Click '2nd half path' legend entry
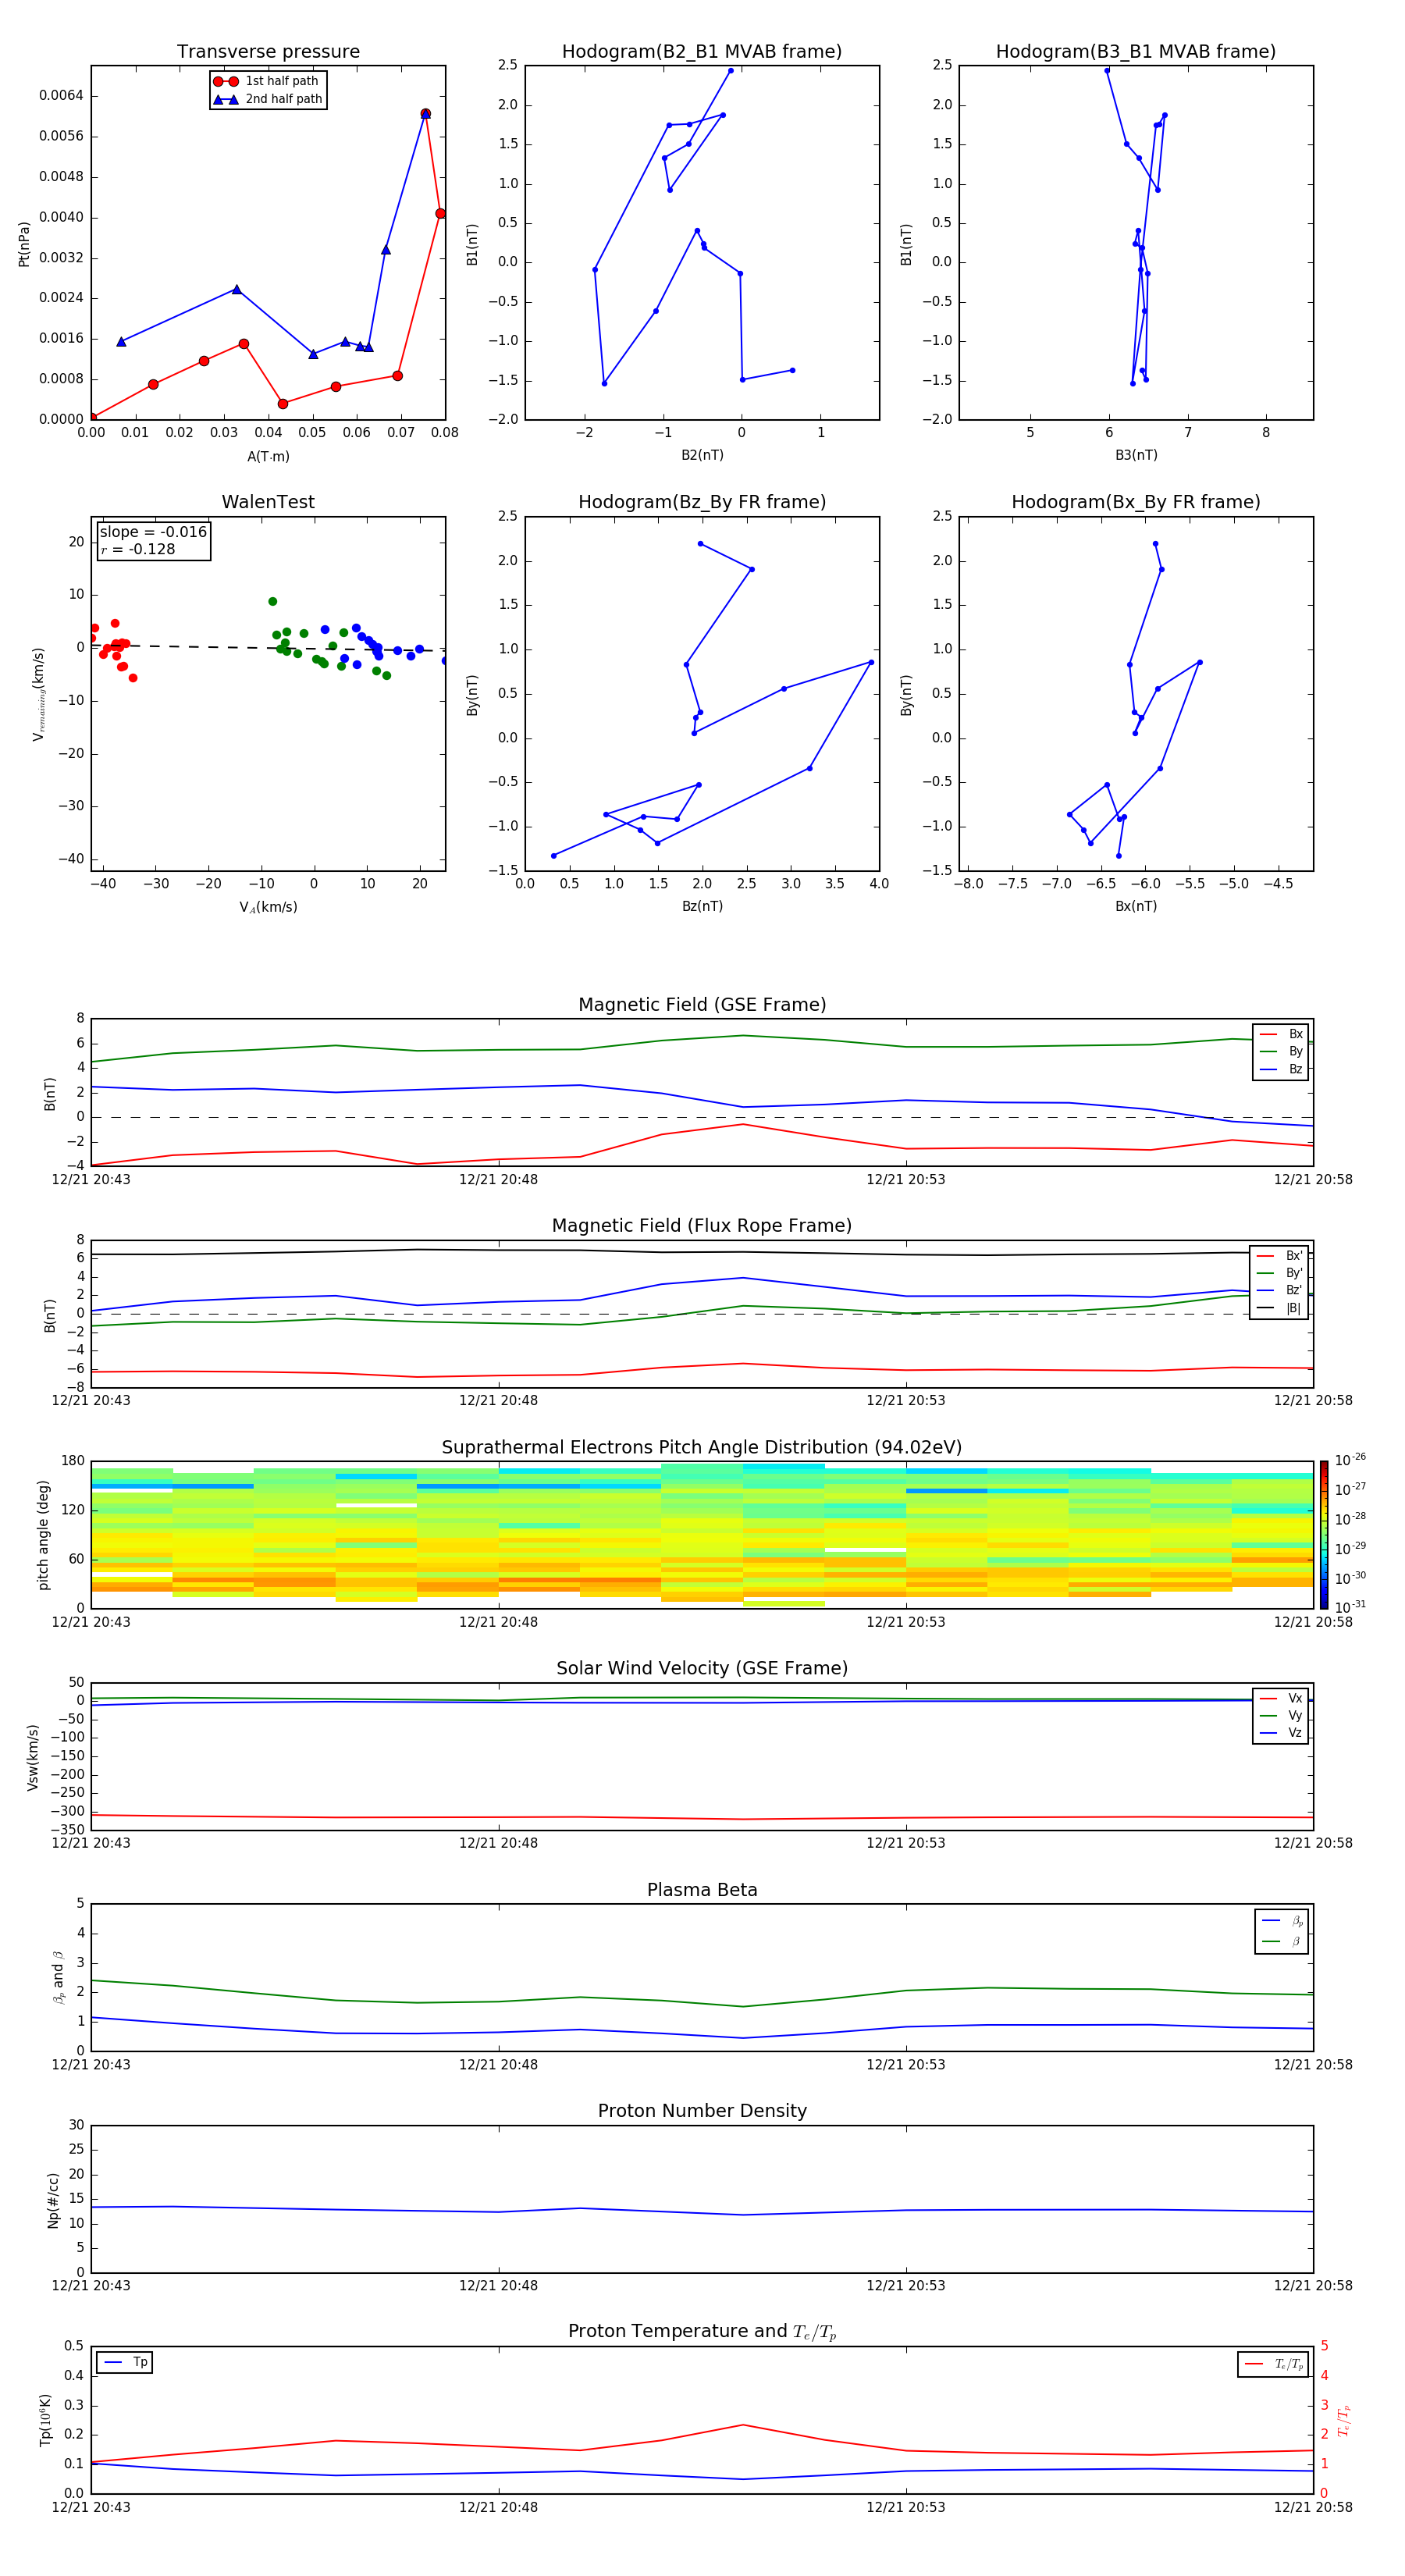 [268, 99]
